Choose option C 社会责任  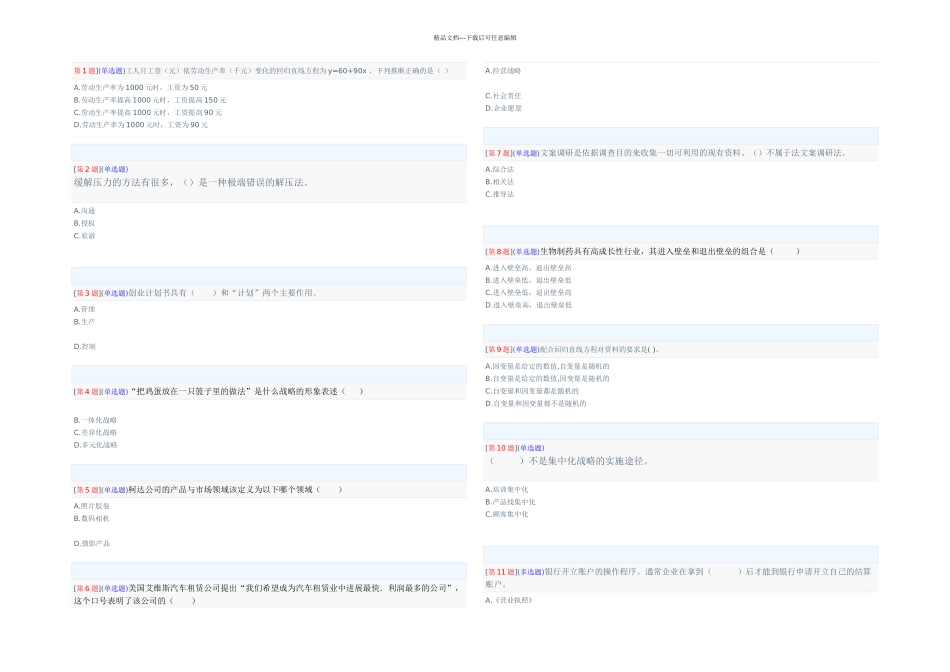click(x=503, y=96)
